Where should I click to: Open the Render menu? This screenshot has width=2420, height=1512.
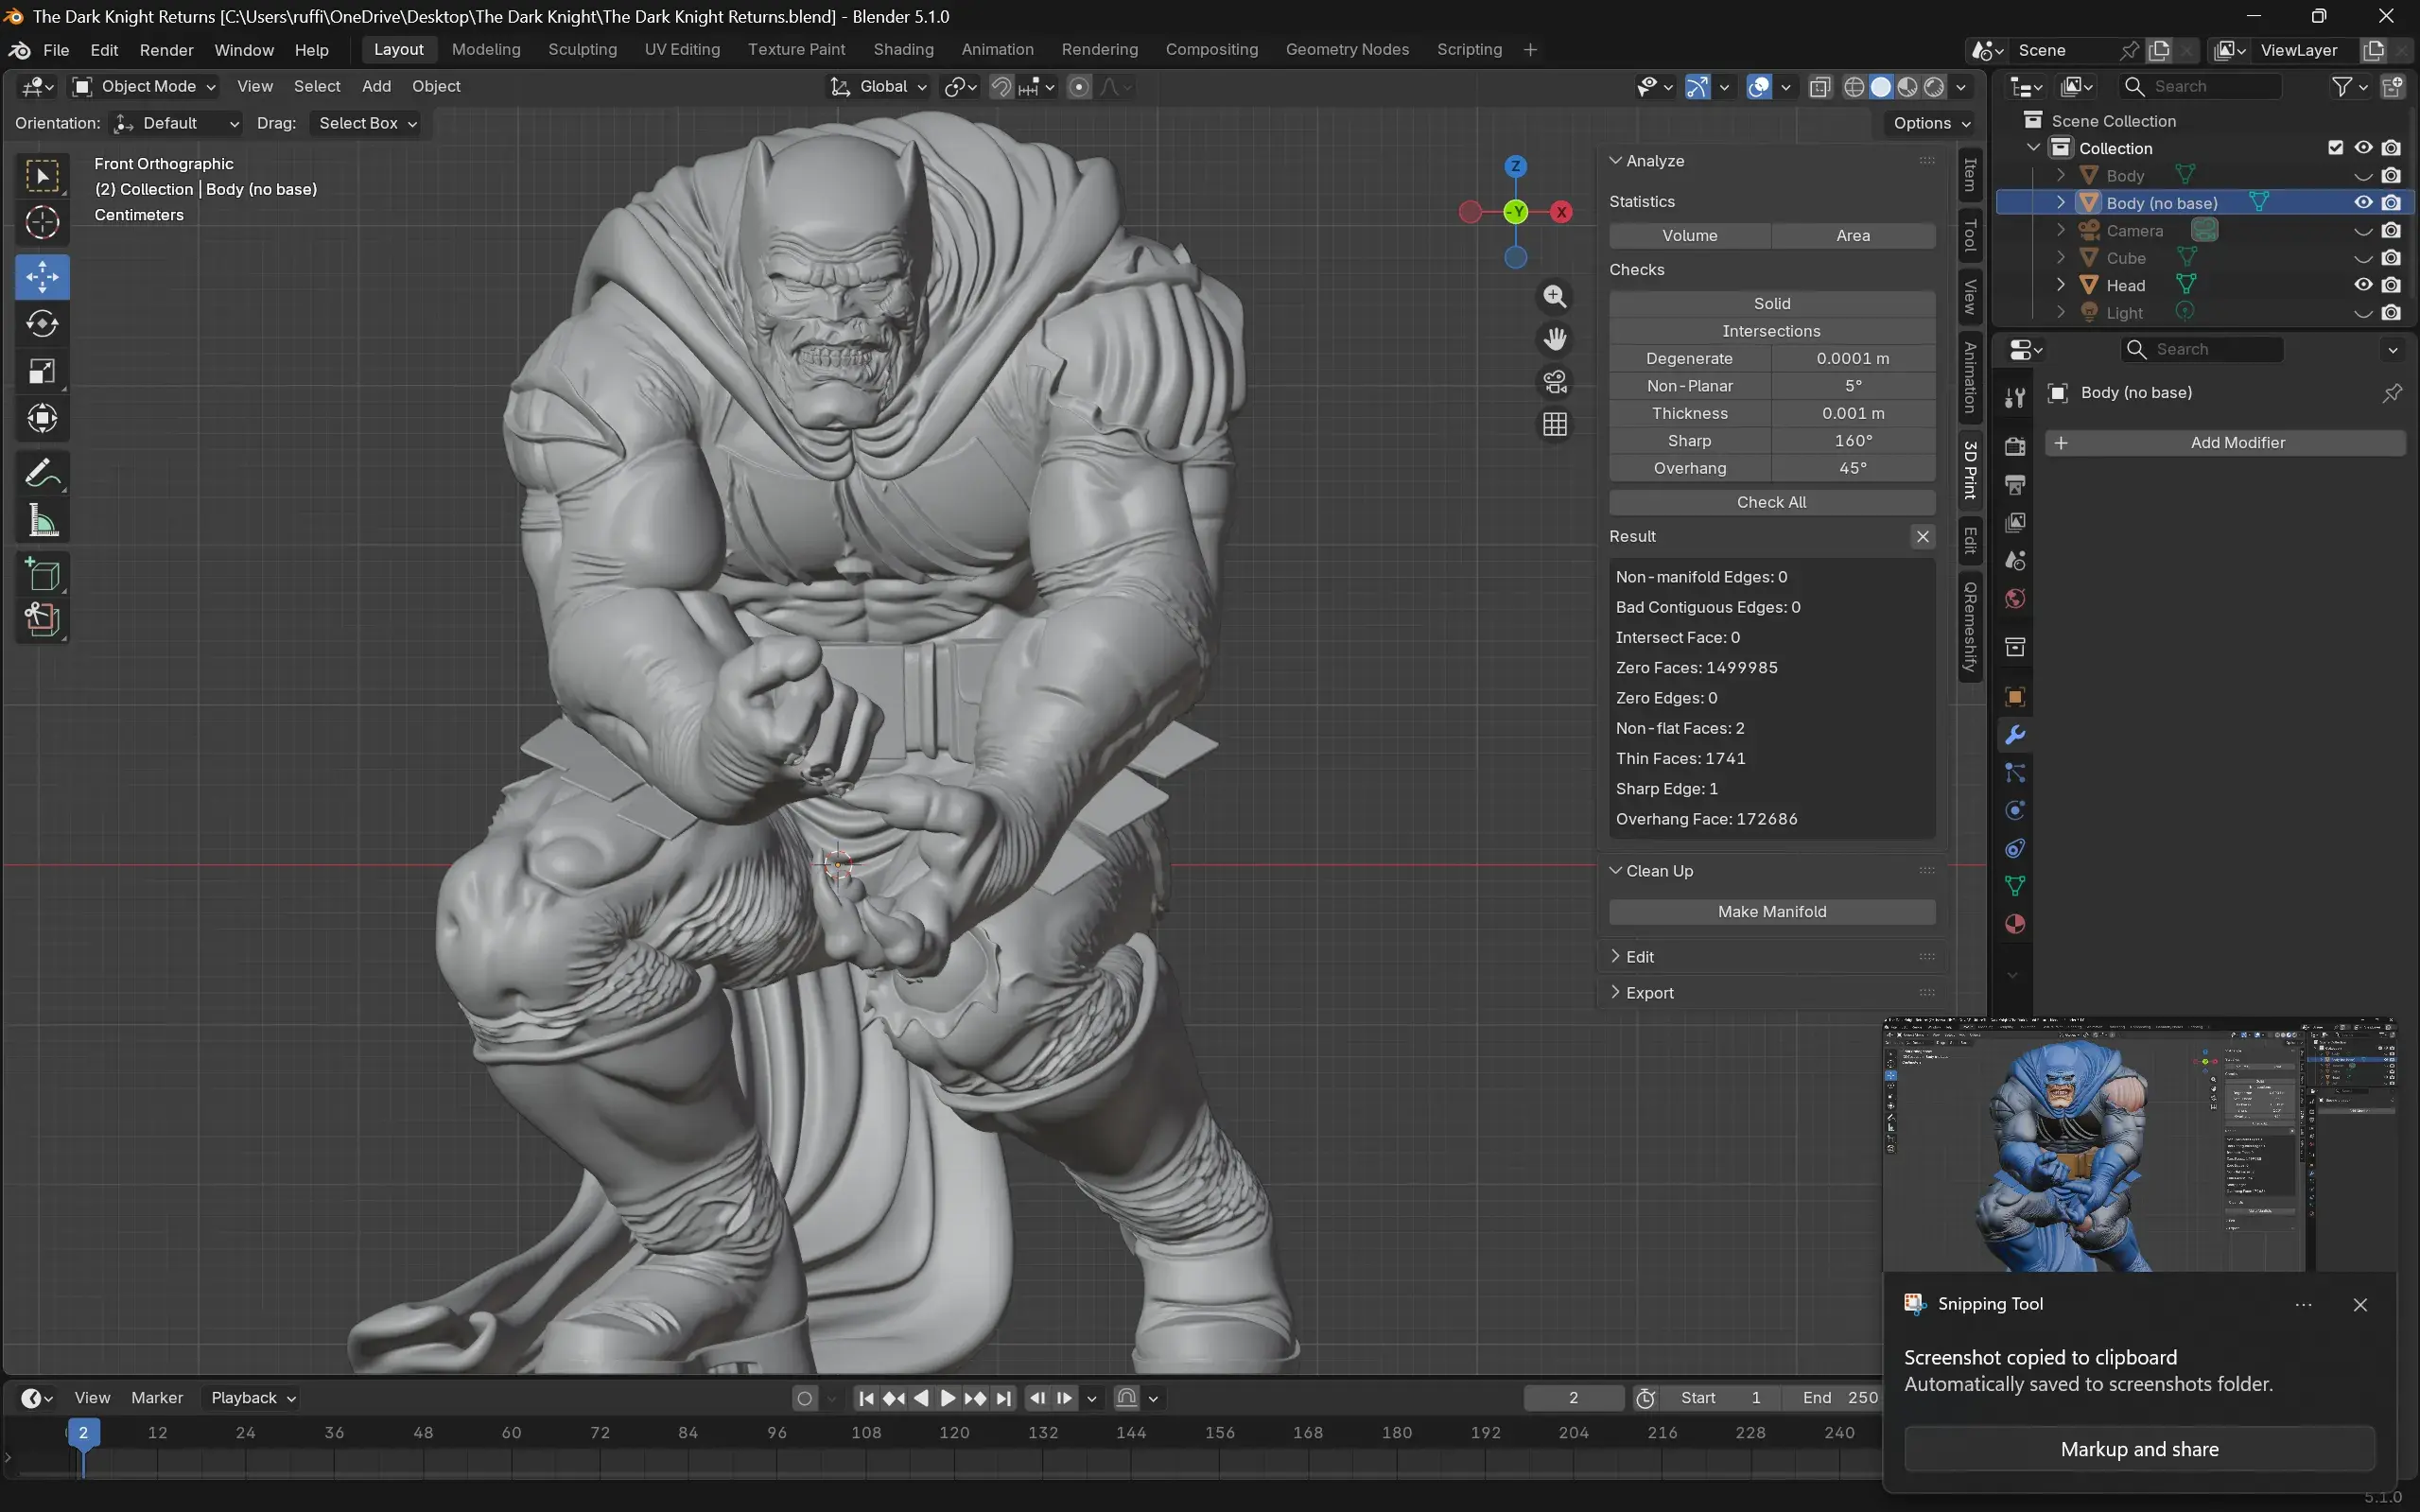click(166, 50)
